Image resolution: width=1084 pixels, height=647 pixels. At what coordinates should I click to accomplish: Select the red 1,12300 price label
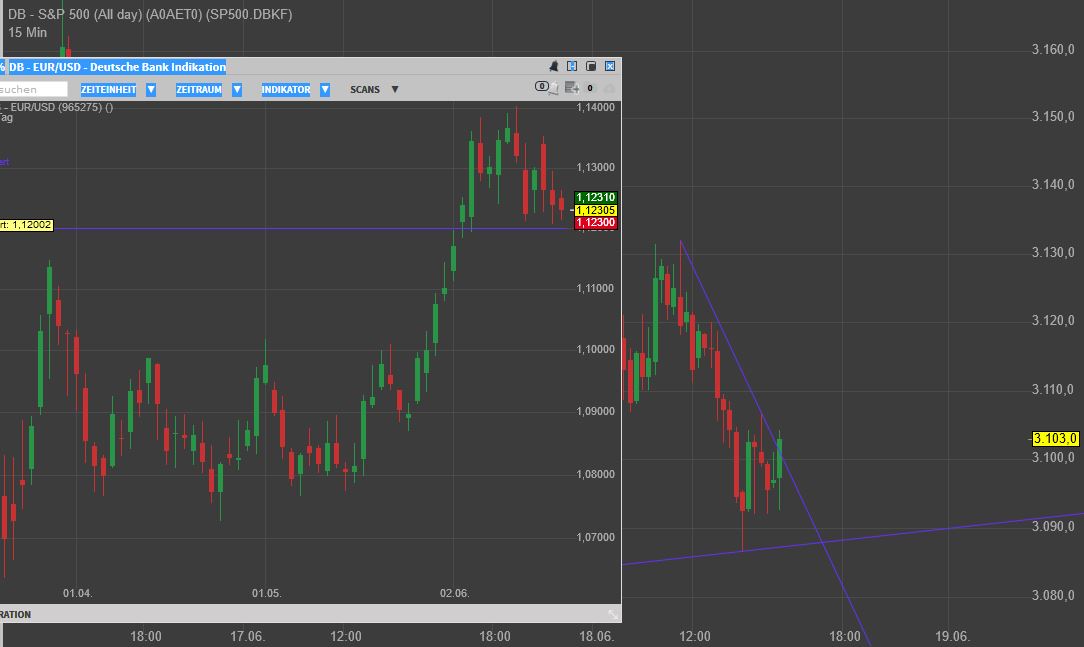click(x=595, y=223)
